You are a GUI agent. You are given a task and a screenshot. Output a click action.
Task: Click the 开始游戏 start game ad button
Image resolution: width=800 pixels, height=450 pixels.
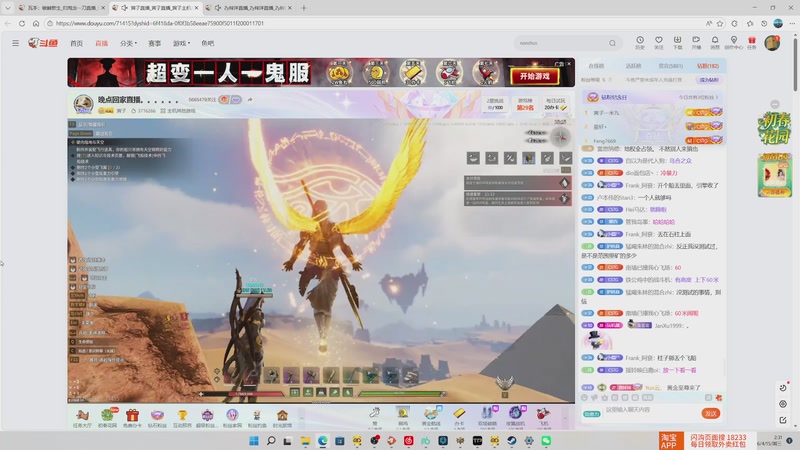(535, 76)
